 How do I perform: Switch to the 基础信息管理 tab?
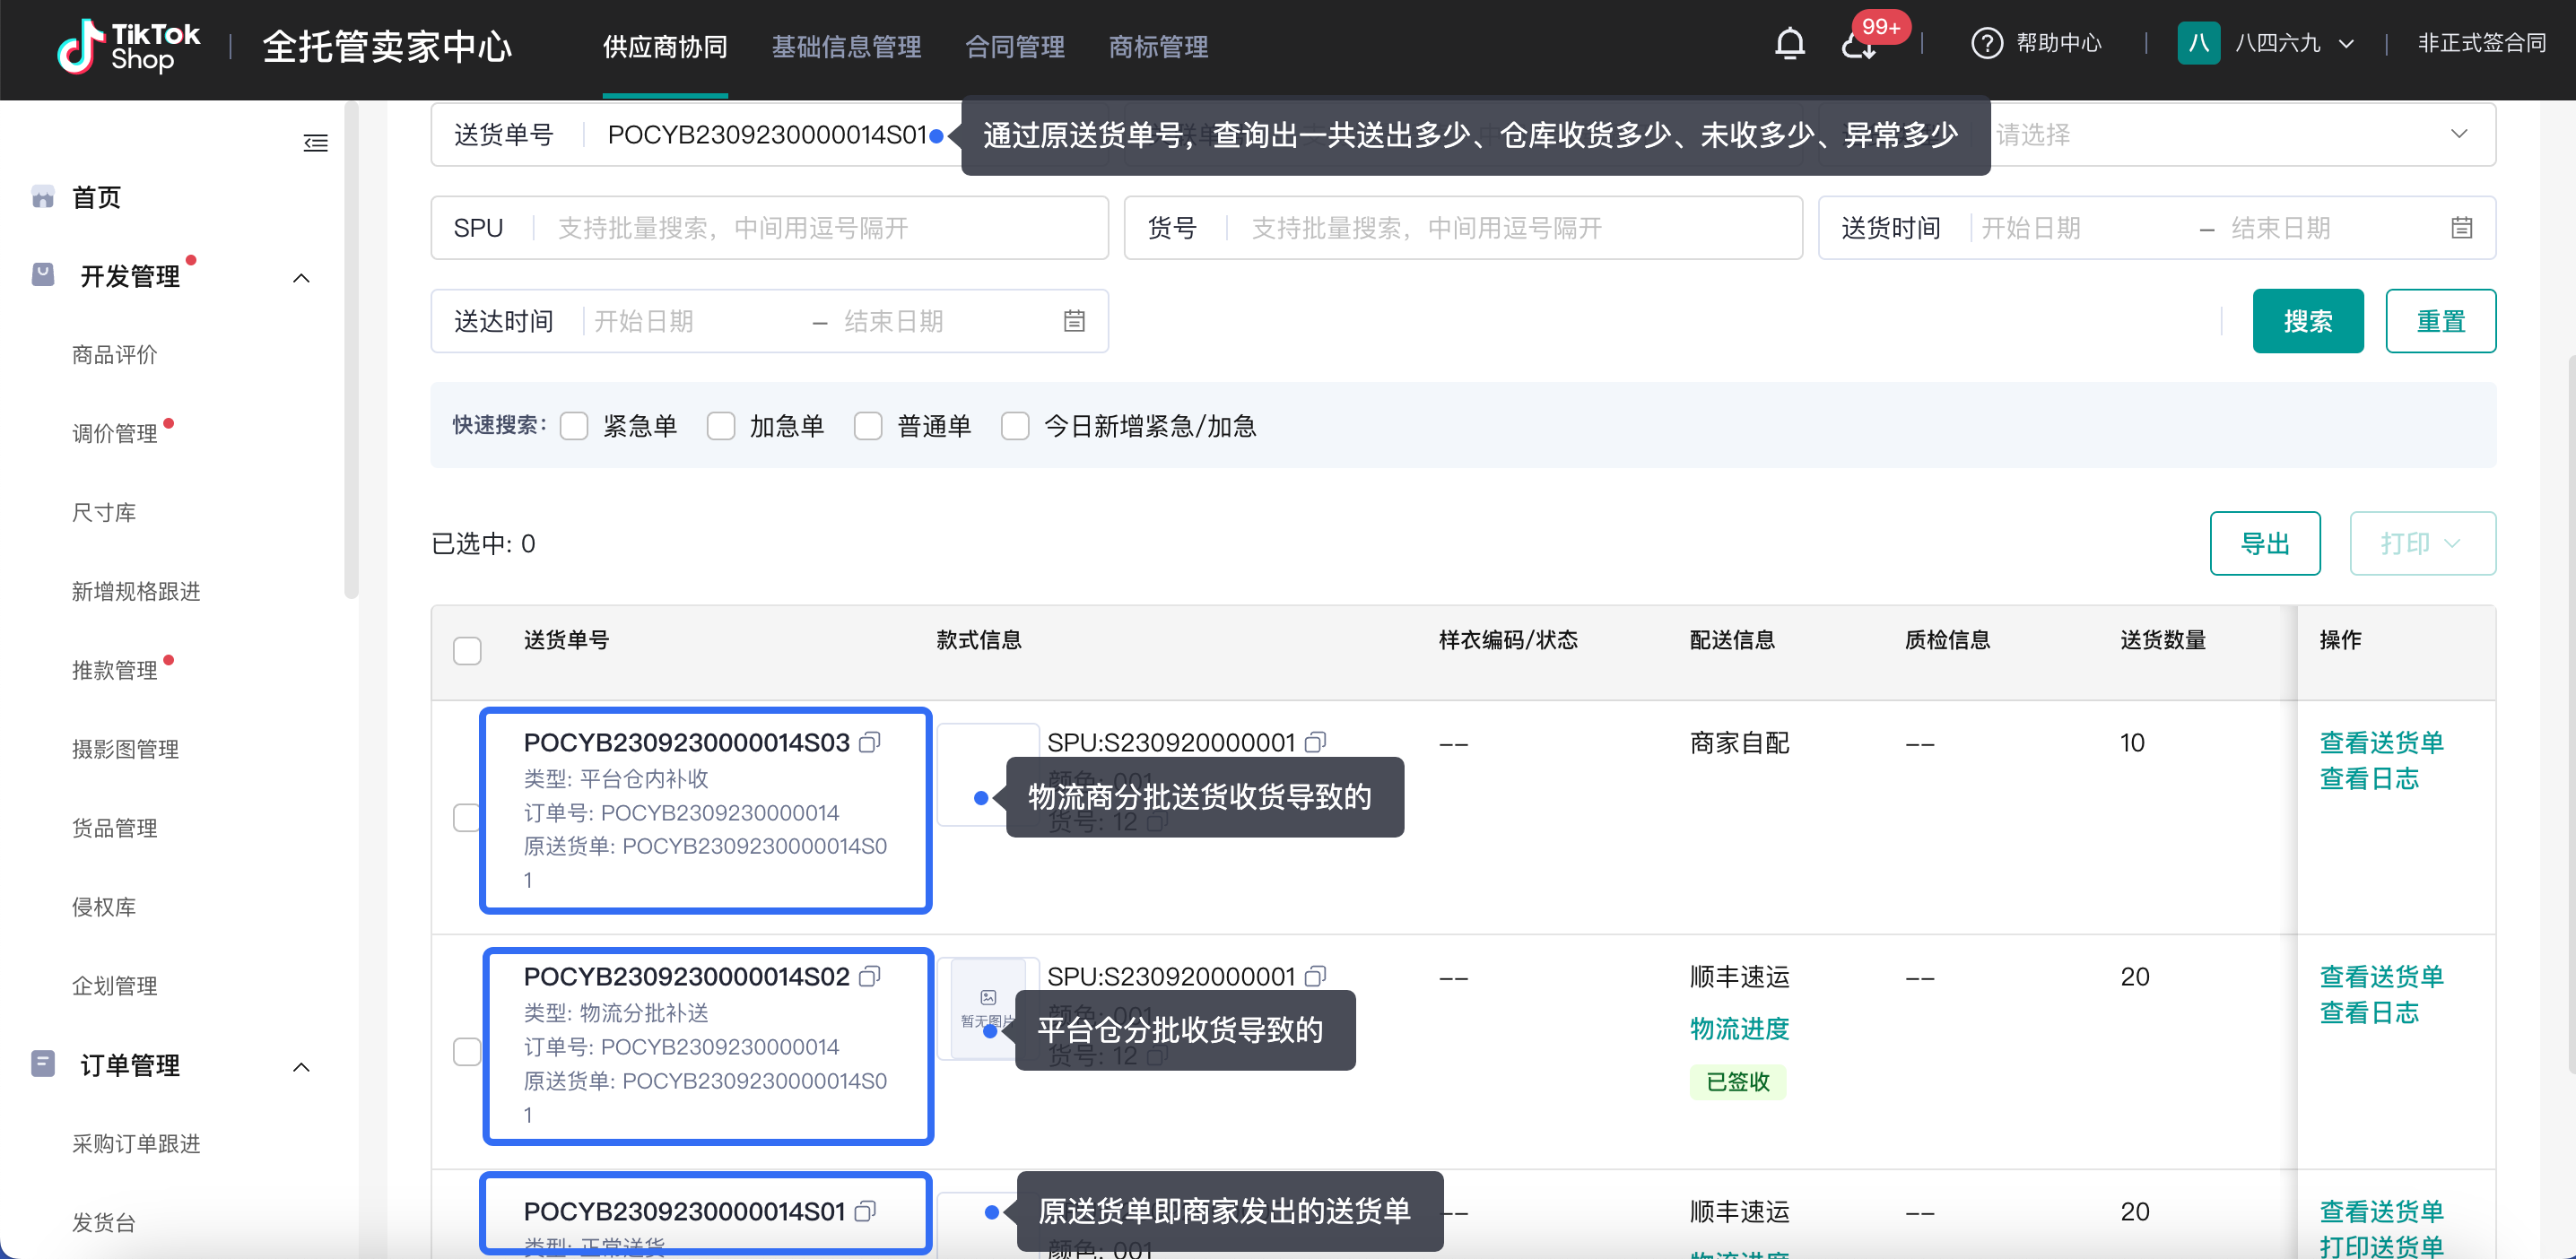846,47
